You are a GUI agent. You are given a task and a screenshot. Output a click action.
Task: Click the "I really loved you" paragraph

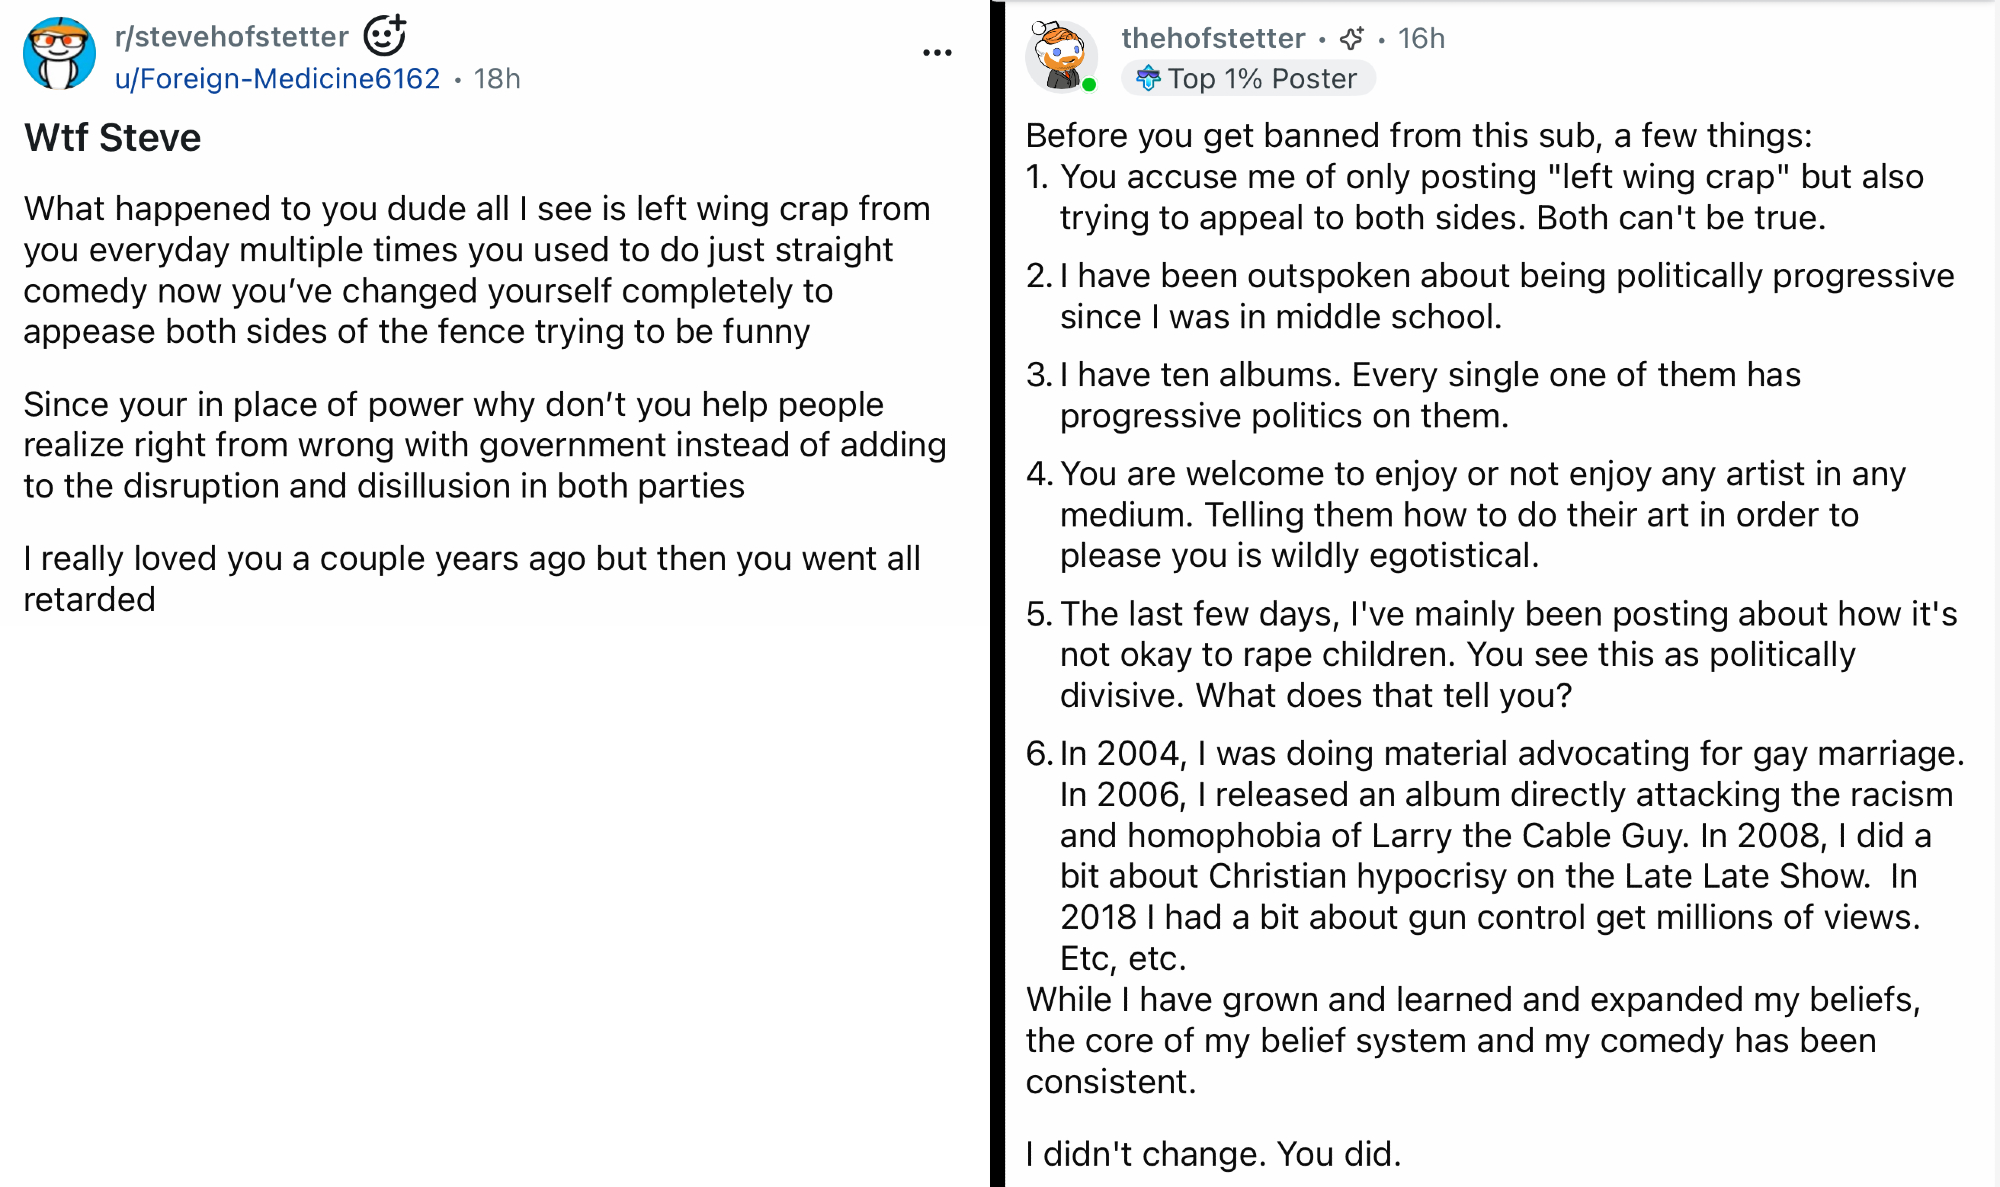pyautogui.click(x=471, y=579)
